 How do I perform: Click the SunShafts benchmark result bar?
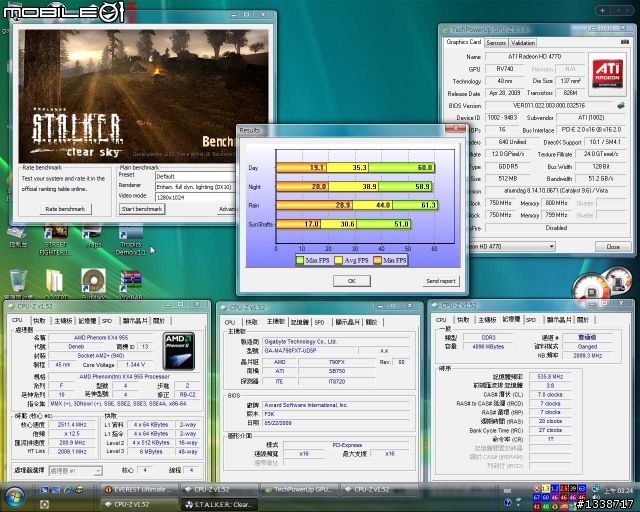coord(344,224)
